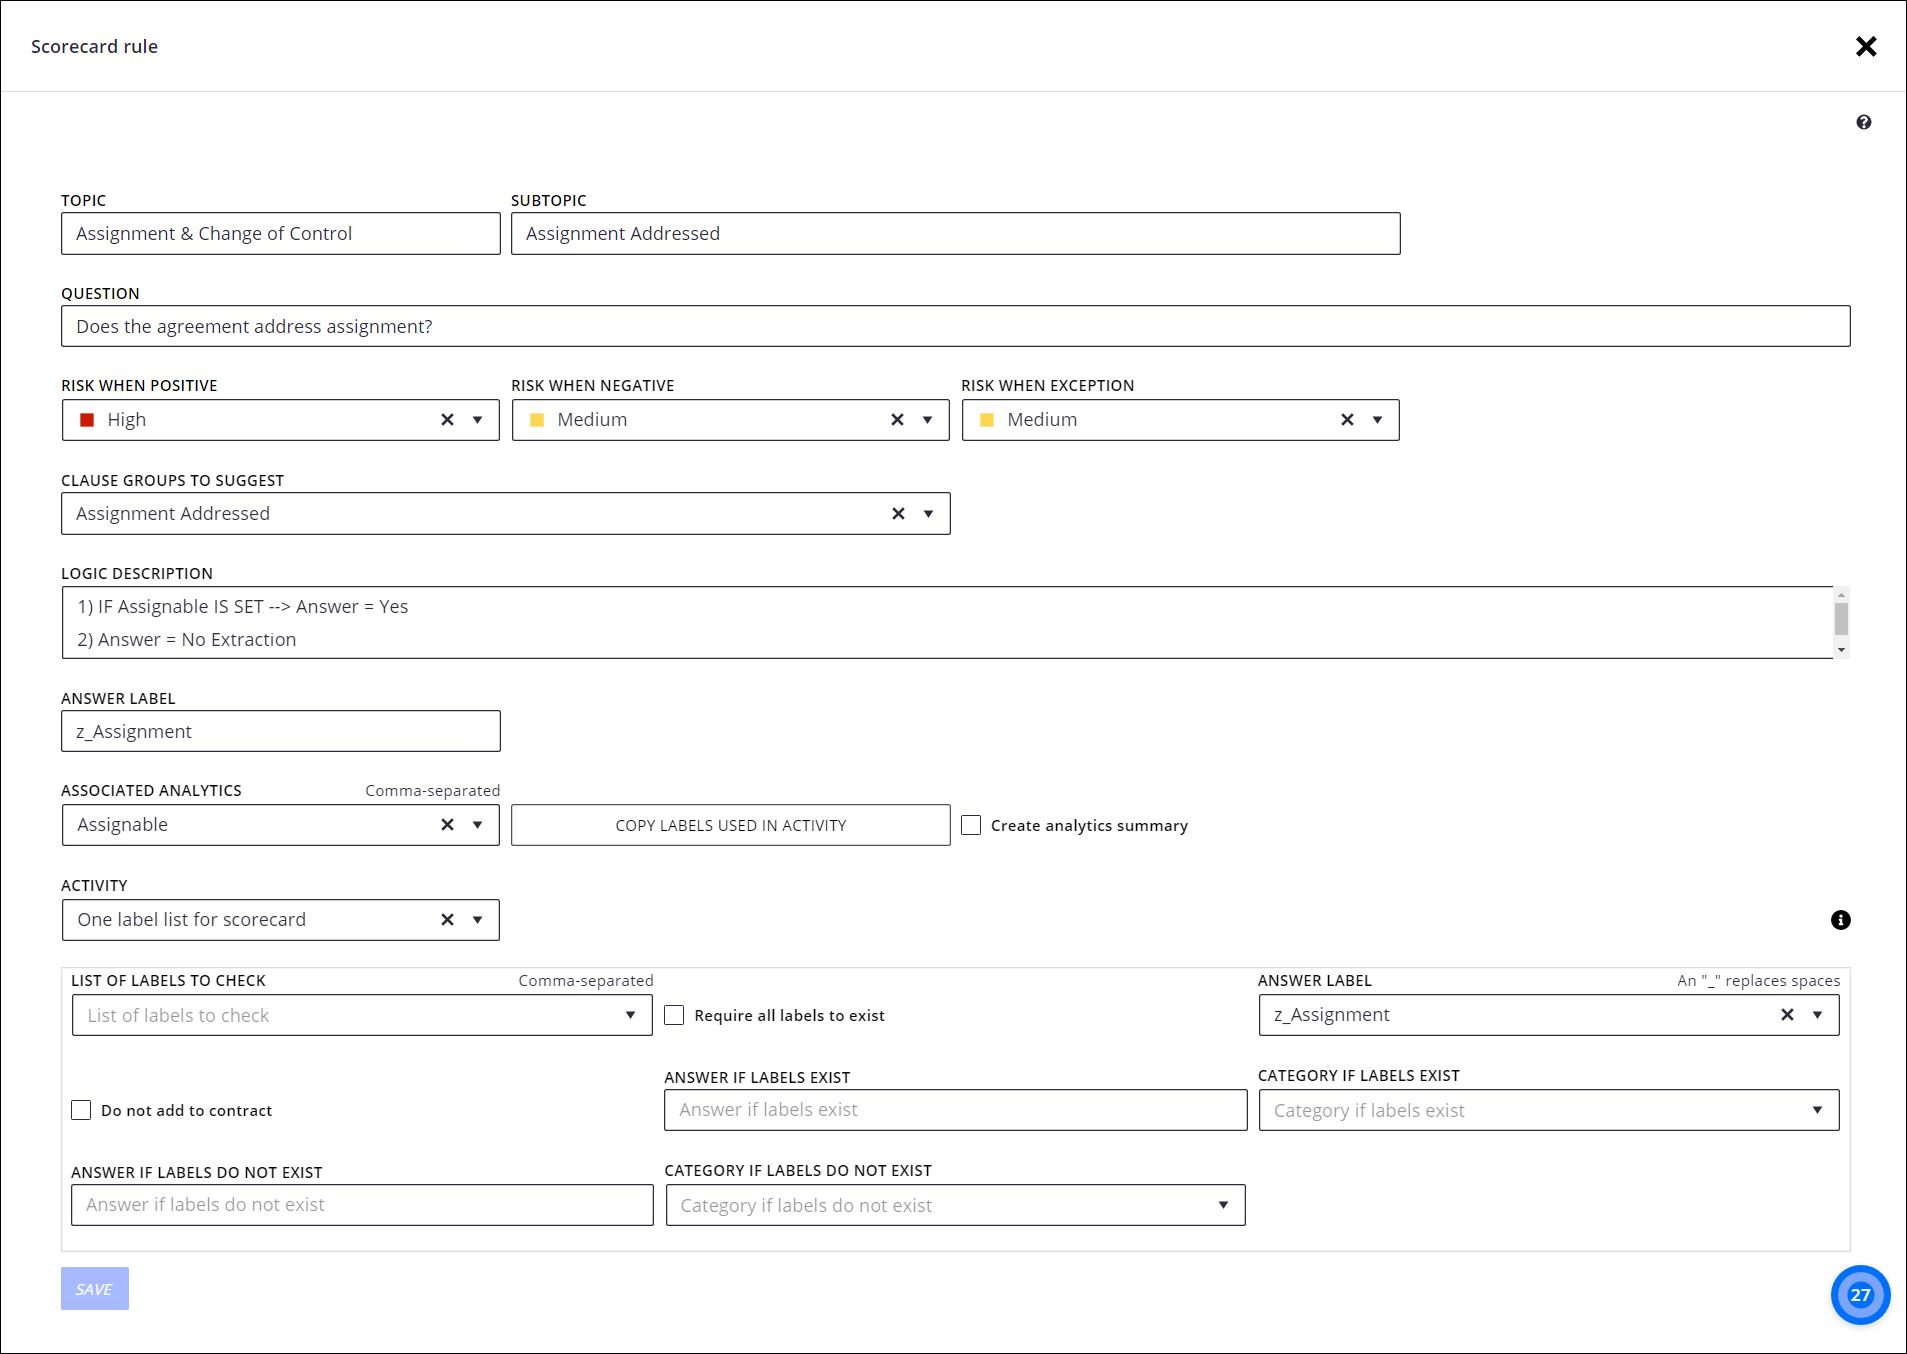Open the List of labels to check dropdown
This screenshot has height=1354, width=1907.
click(x=631, y=1015)
